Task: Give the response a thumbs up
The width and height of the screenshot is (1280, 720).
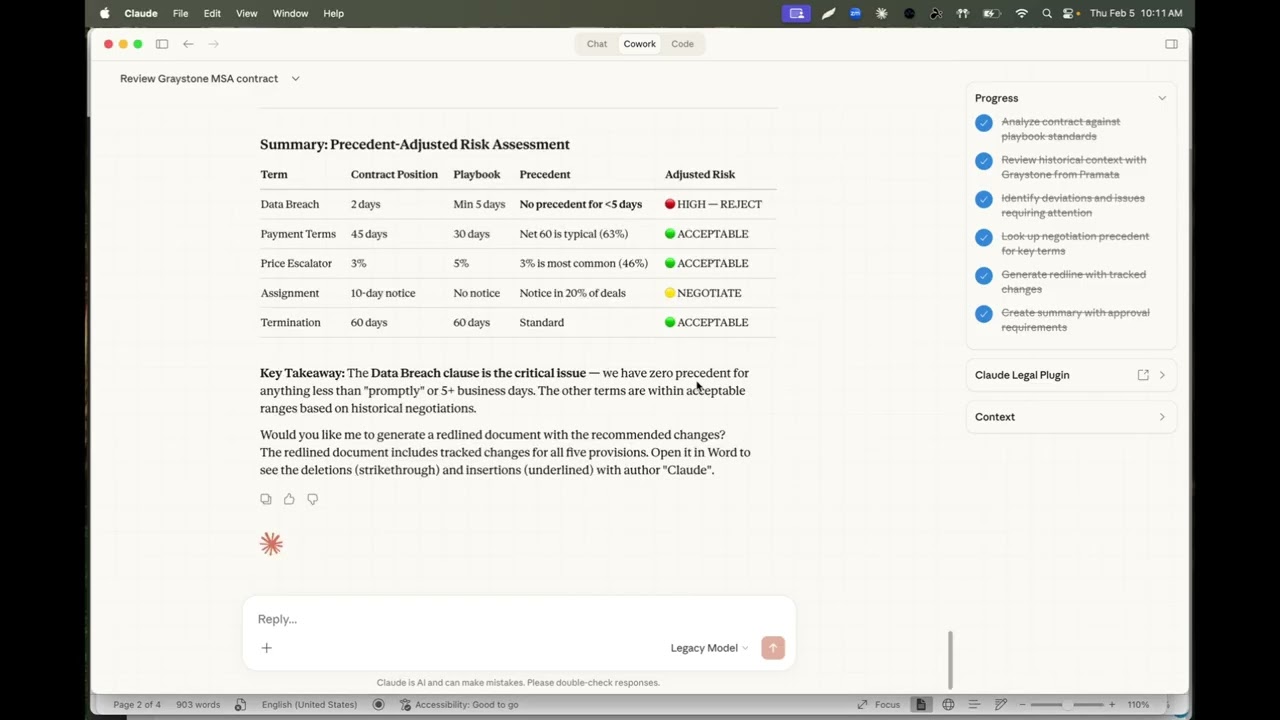Action: (x=289, y=499)
